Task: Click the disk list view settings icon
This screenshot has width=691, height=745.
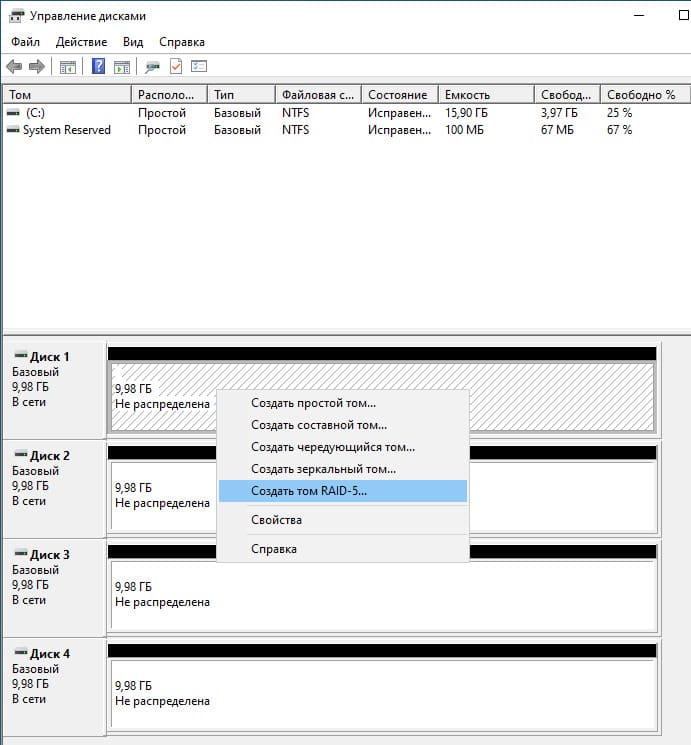Action: pos(199,67)
